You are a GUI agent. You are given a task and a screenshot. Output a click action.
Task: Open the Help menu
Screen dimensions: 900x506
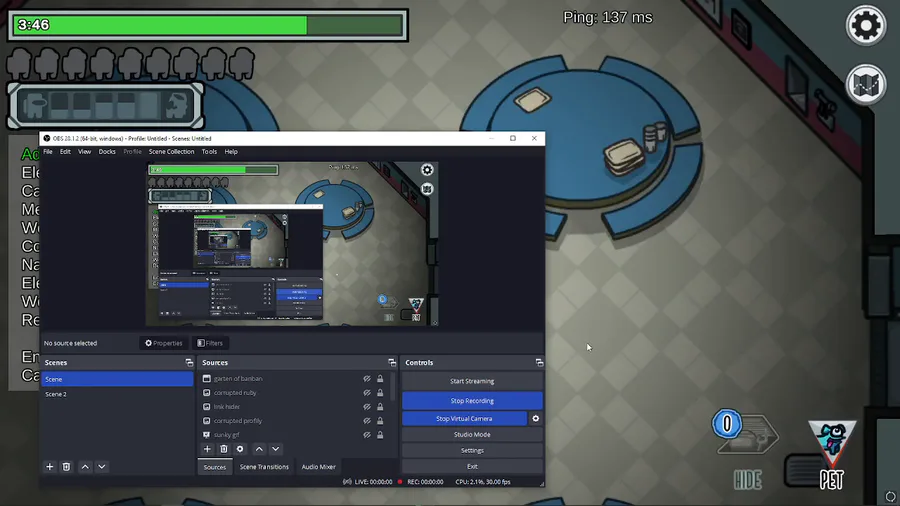(x=231, y=151)
